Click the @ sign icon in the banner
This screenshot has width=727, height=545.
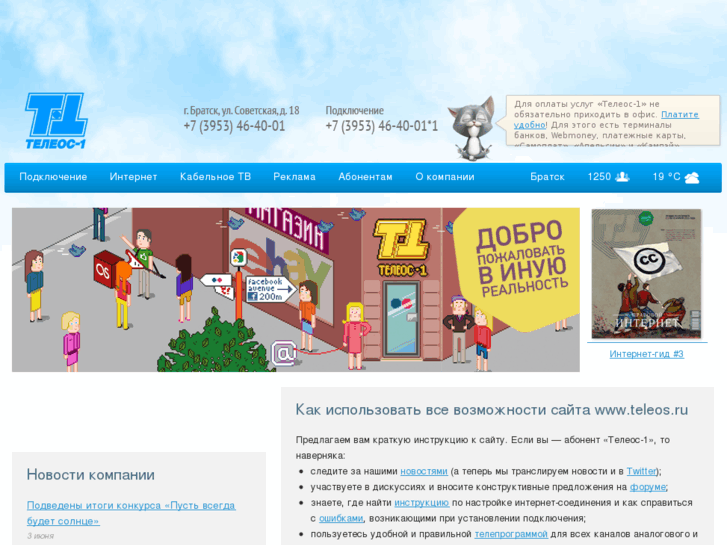[x=284, y=353]
